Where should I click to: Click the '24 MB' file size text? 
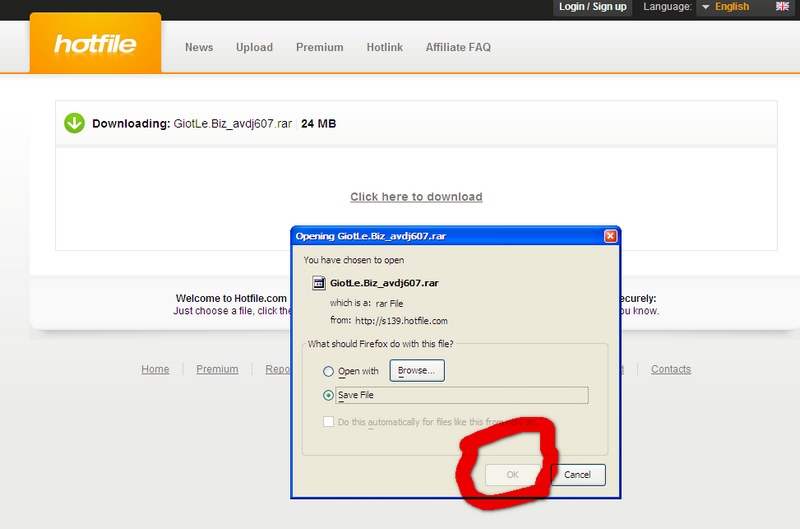coord(318,124)
